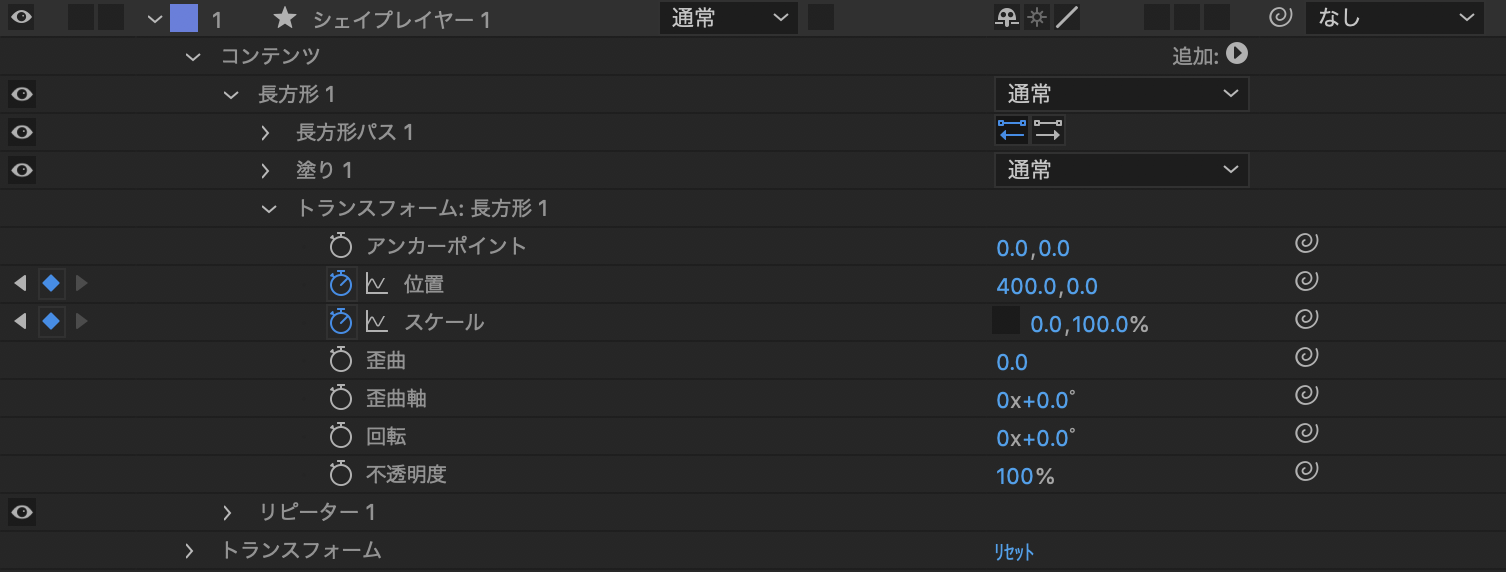1506x572 pixels.
Task: Click the 歪曲軸 value 0x+0.0°
Action: point(1036,400)
